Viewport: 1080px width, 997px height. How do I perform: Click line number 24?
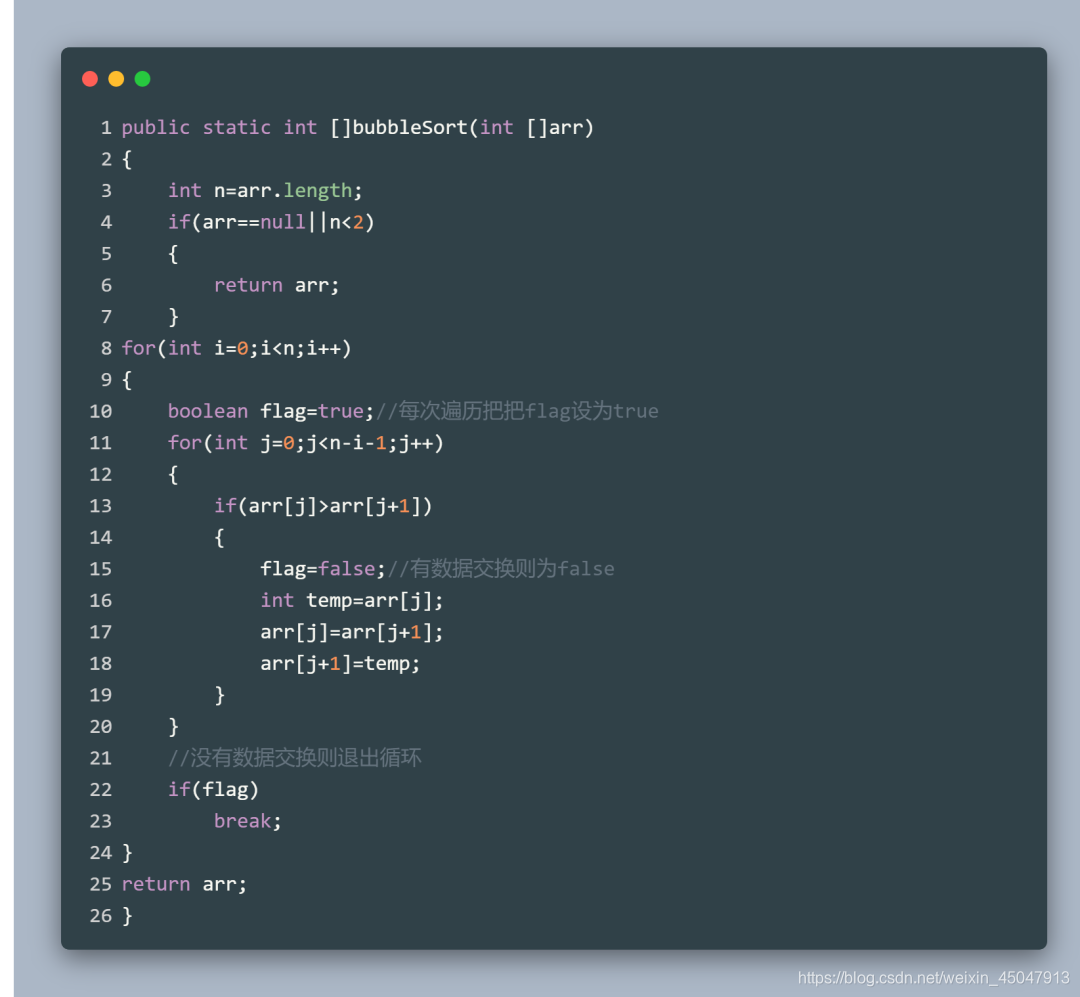[101, 853]
